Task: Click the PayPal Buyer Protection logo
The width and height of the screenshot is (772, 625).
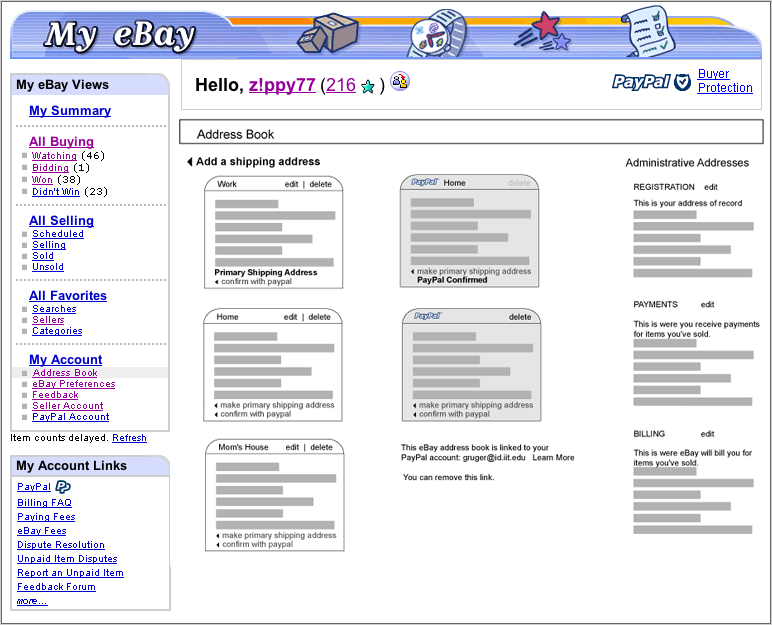Action: tap(651, 82)
